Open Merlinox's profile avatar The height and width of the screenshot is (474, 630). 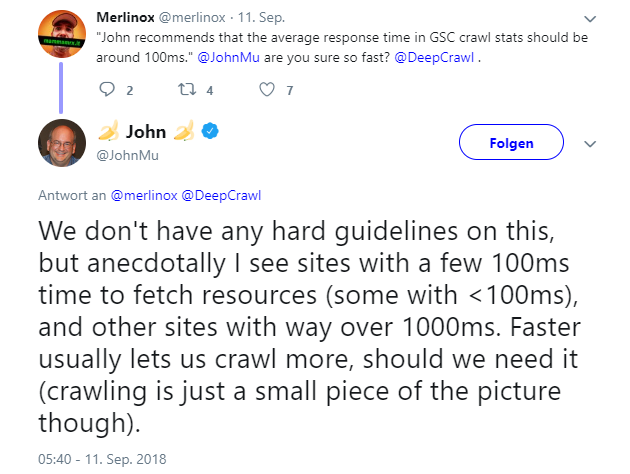coord(61,37)
